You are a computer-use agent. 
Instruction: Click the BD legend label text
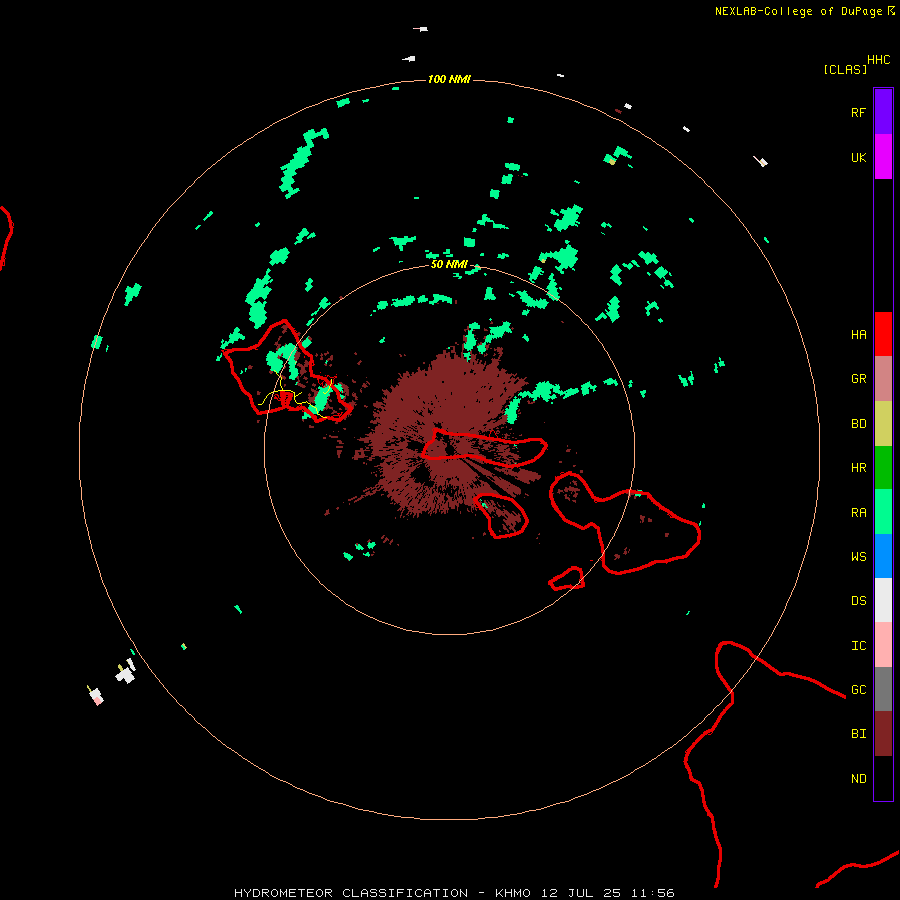pos(859,424)
